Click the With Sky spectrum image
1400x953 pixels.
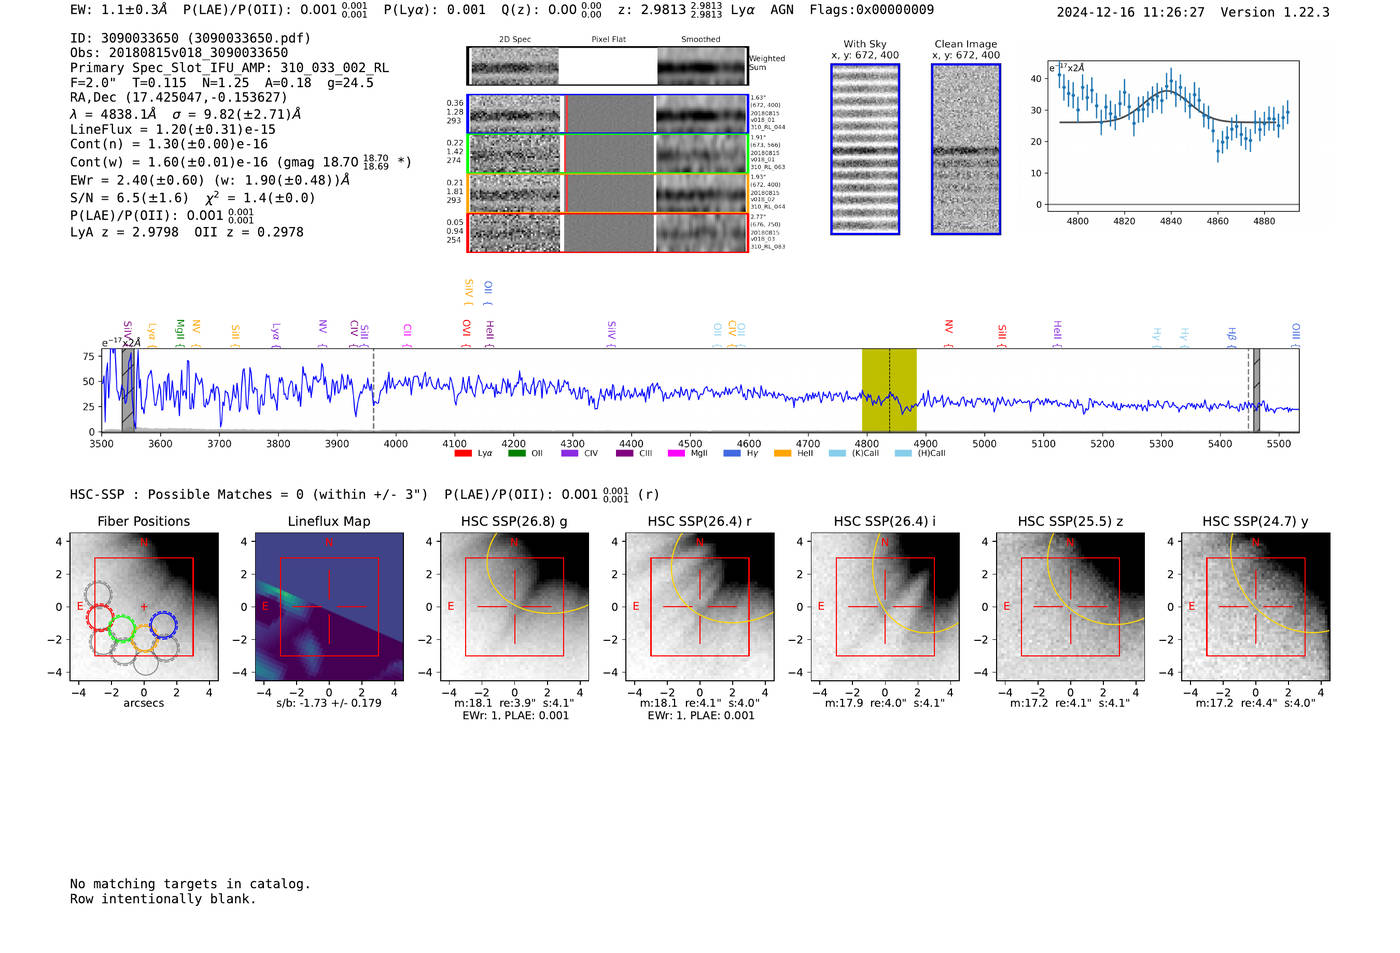point(865,149)
